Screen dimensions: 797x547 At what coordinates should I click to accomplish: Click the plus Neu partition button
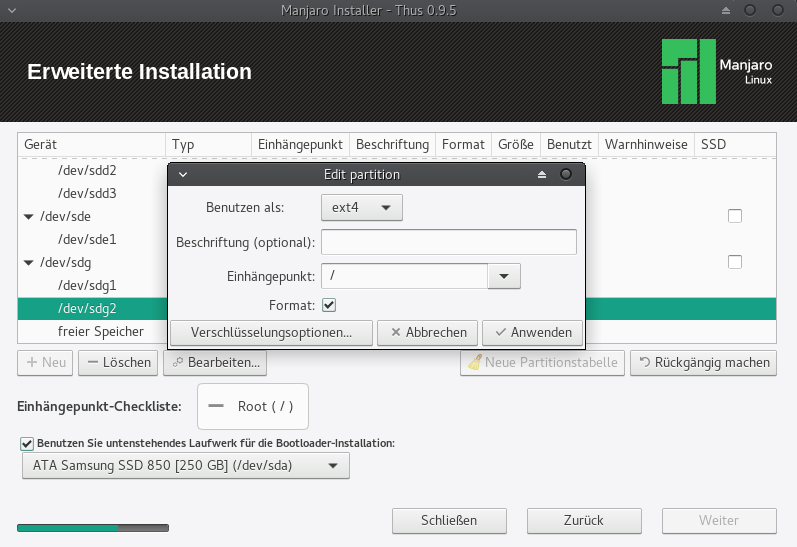tap(45, 362)
